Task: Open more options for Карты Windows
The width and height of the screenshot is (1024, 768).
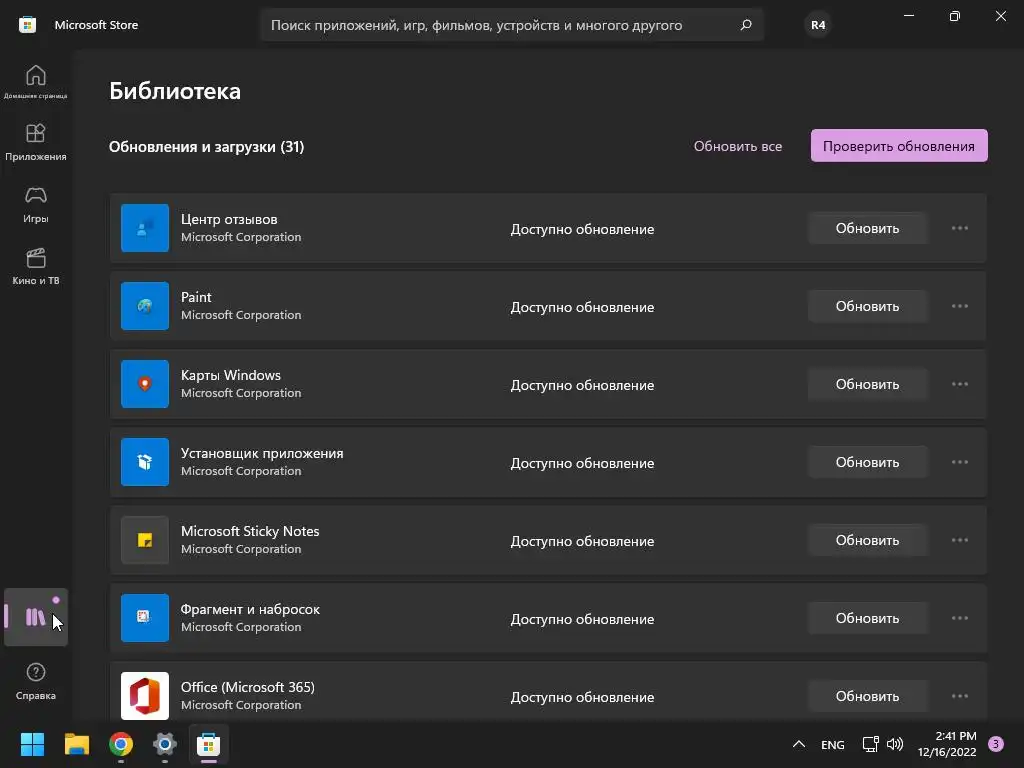Action: point(959,384)
